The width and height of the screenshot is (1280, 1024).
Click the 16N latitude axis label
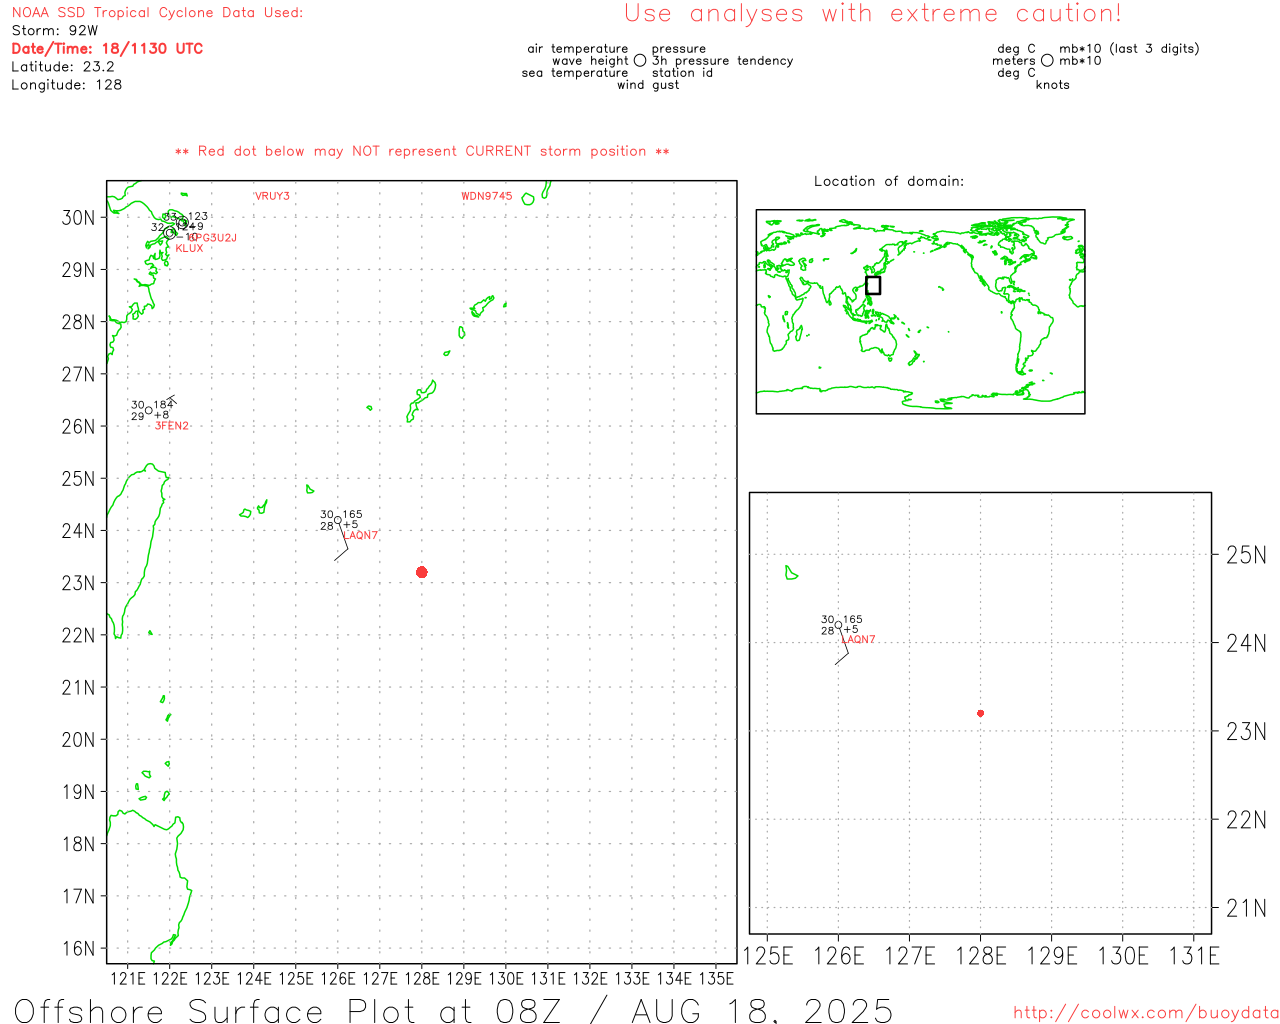pyautogui.click(x=79, y=949)
